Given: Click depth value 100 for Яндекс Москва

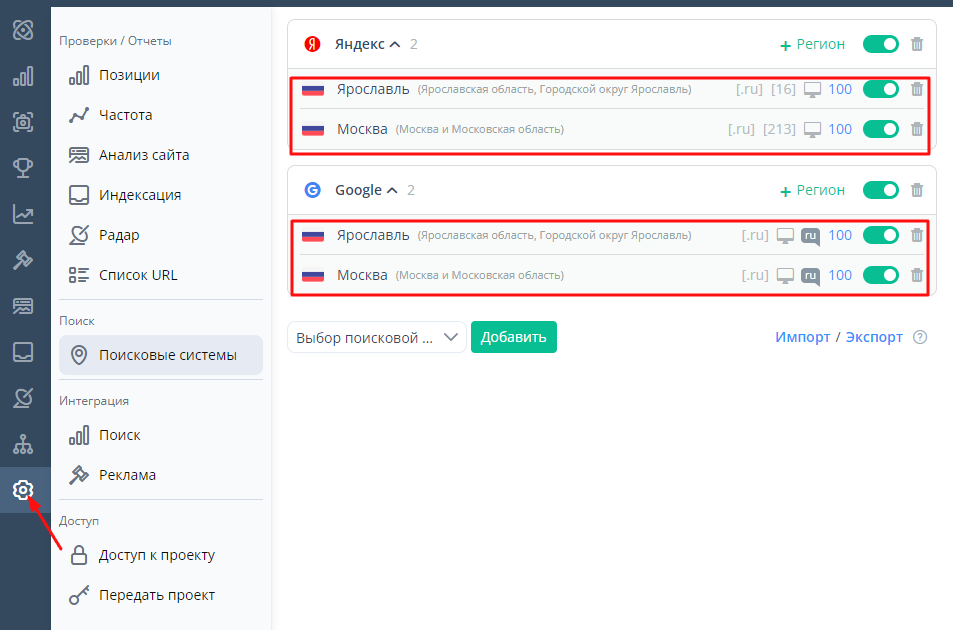Looking at the screenshot, I should (840, 129).
